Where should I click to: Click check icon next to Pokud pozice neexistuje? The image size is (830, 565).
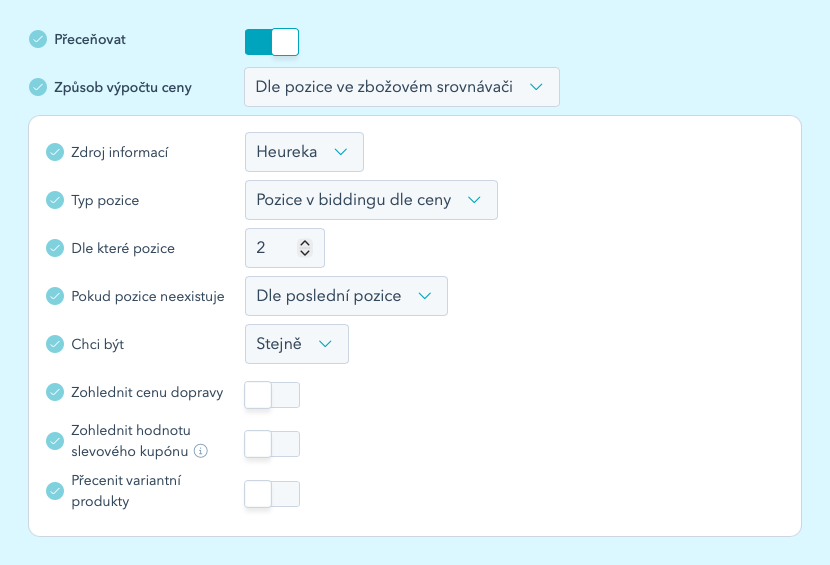tap(55, 296)
